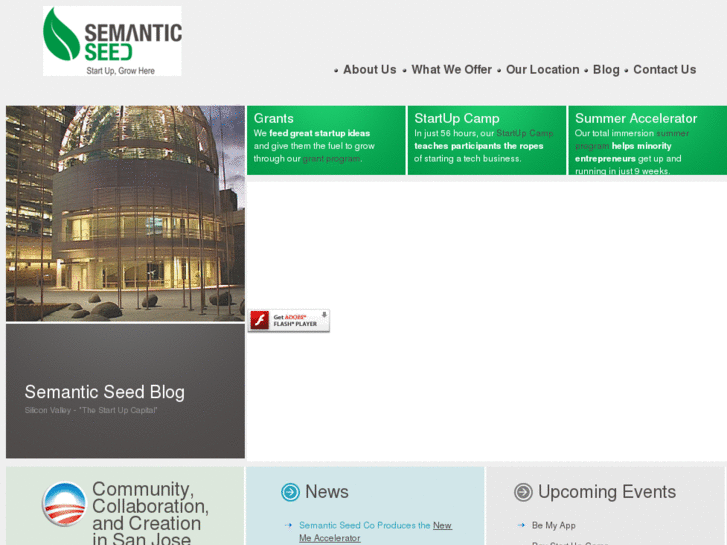Click the small arrow bullet before Be My App

521,525
